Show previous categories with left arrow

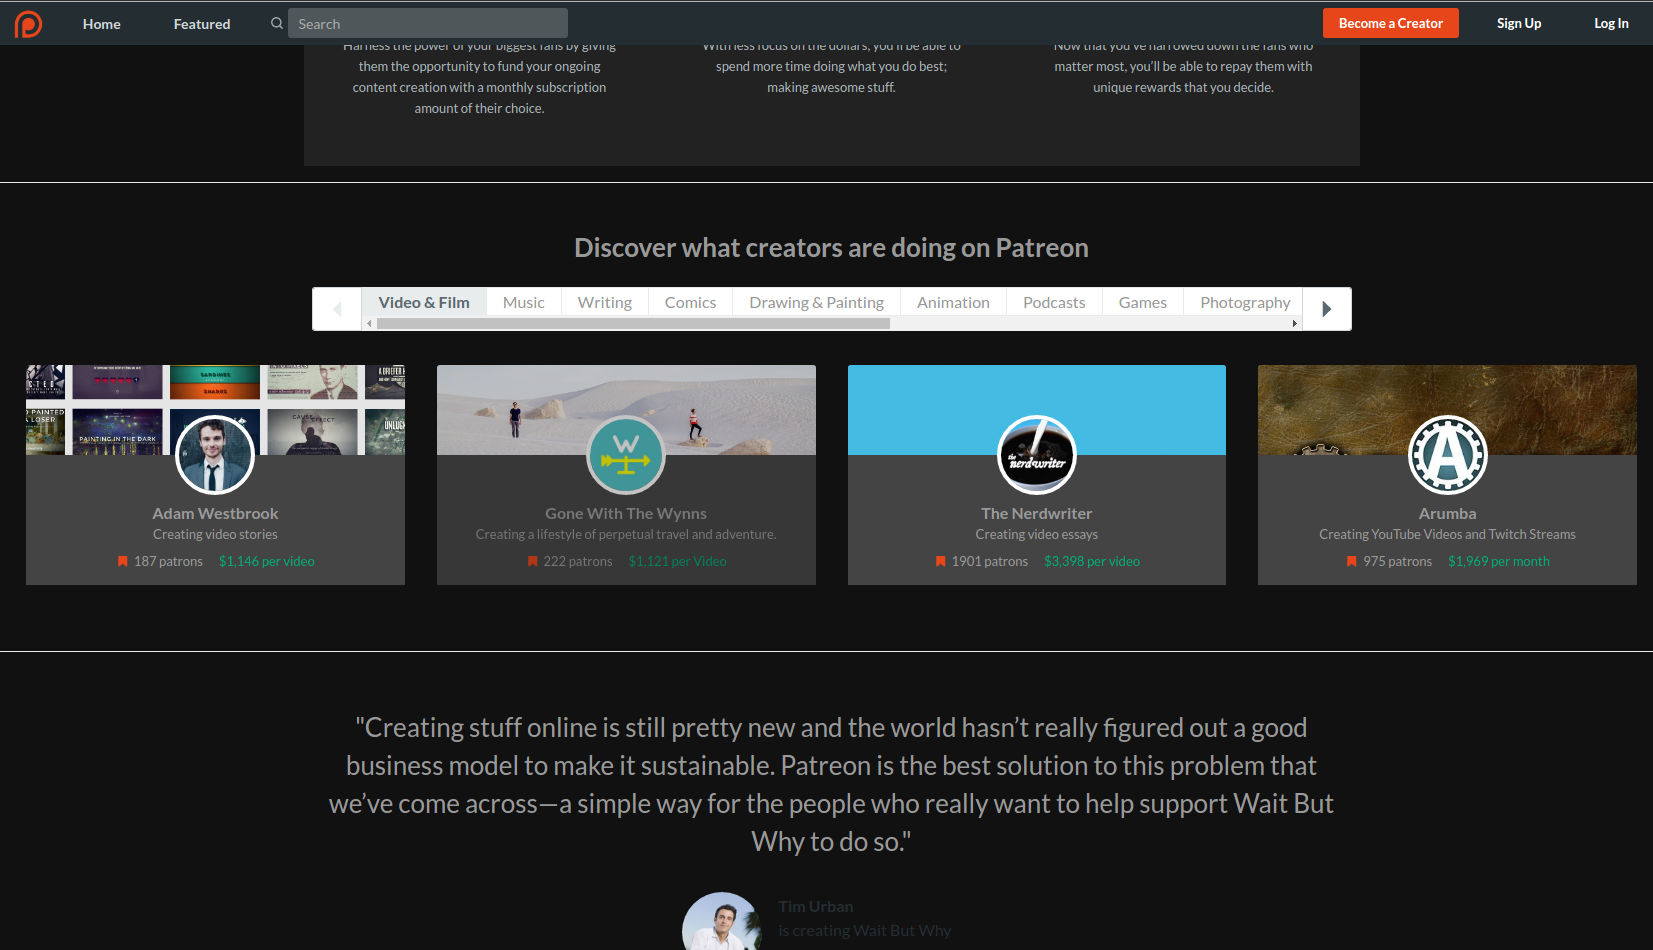pyautogui.click(x=337, y=309)
